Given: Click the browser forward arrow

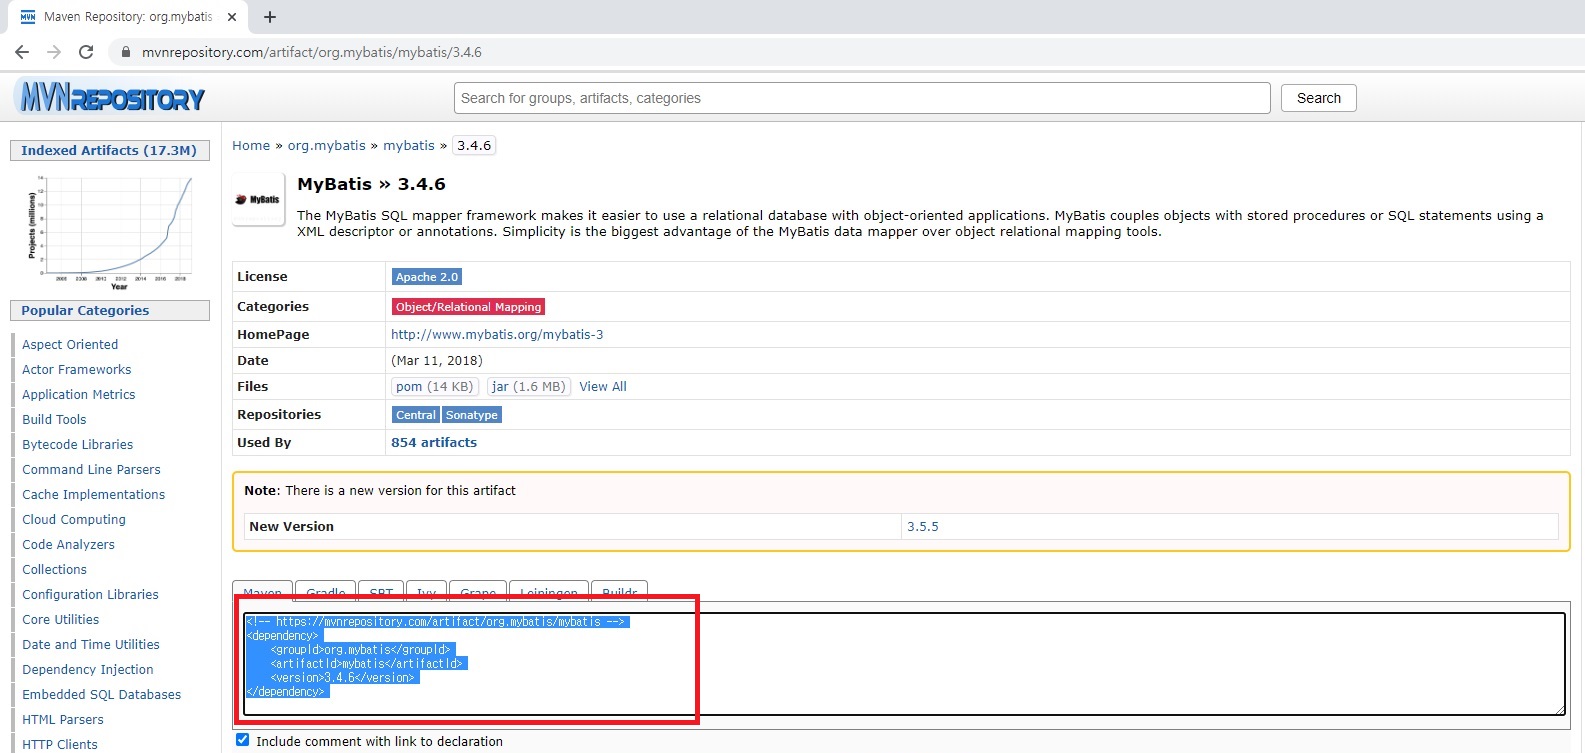Looking at the screenshot, I should click(54, 52).
